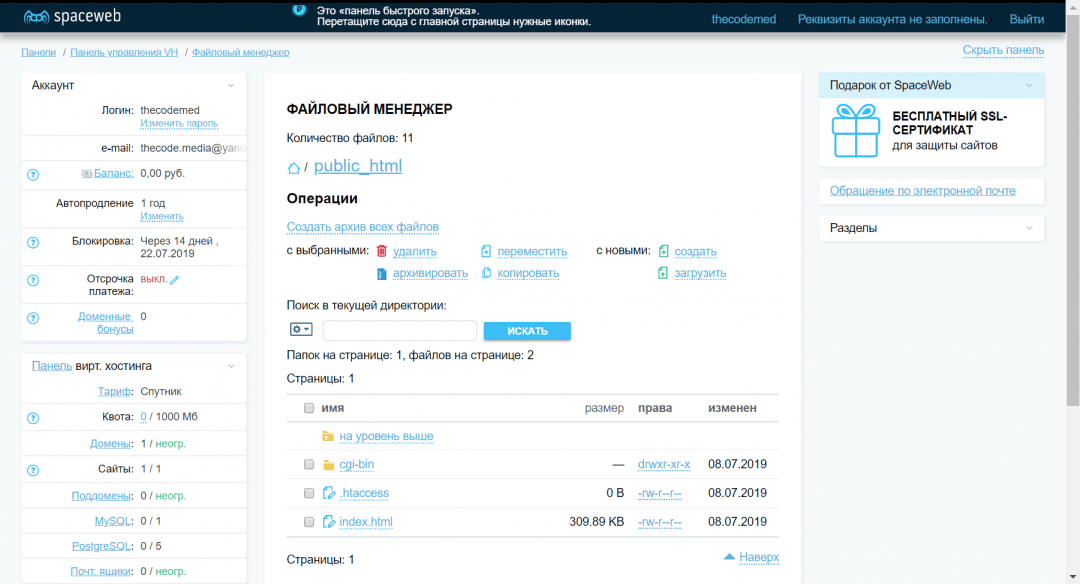Click the help icon beside Квота

coord(33,417)
